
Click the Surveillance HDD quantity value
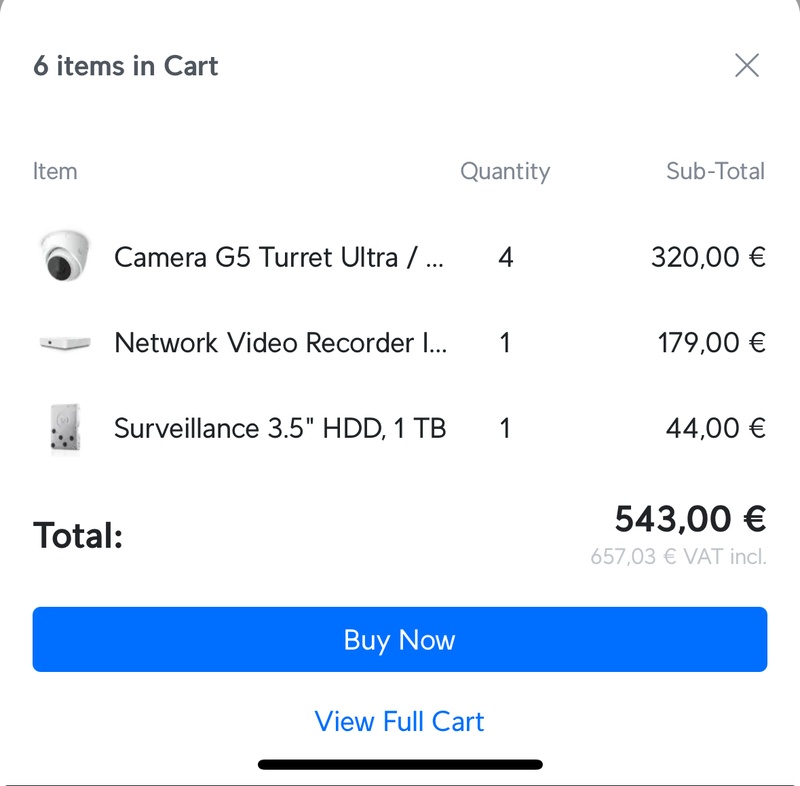(505, 429)
